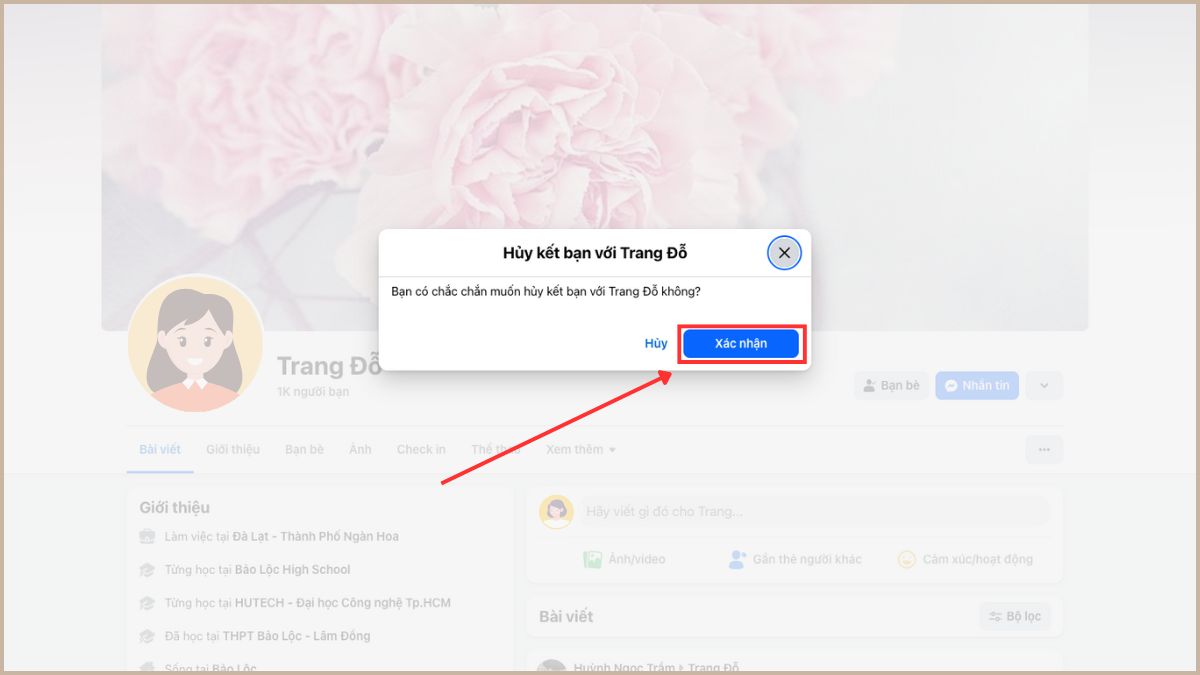This screenshot has height=675, width=1200.
Task: Open the Bạn bè tab
Action: pos(304,449)
